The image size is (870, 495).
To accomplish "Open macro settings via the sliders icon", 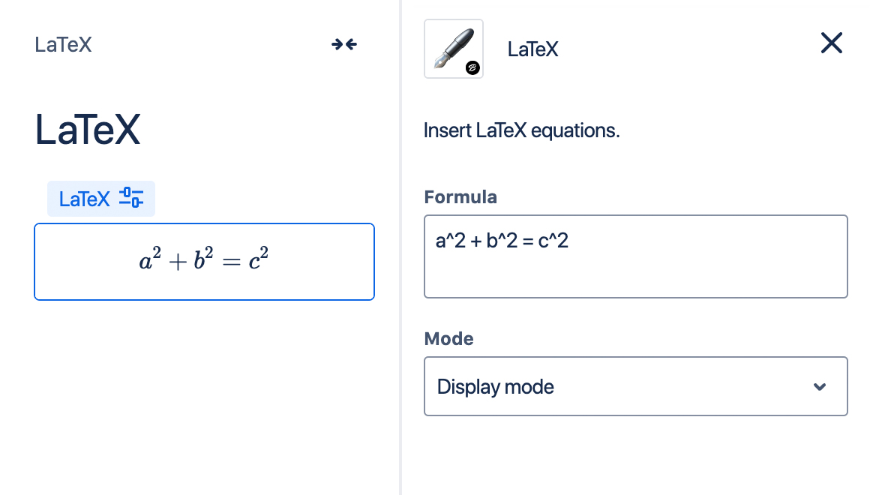I will coord(131,198).
